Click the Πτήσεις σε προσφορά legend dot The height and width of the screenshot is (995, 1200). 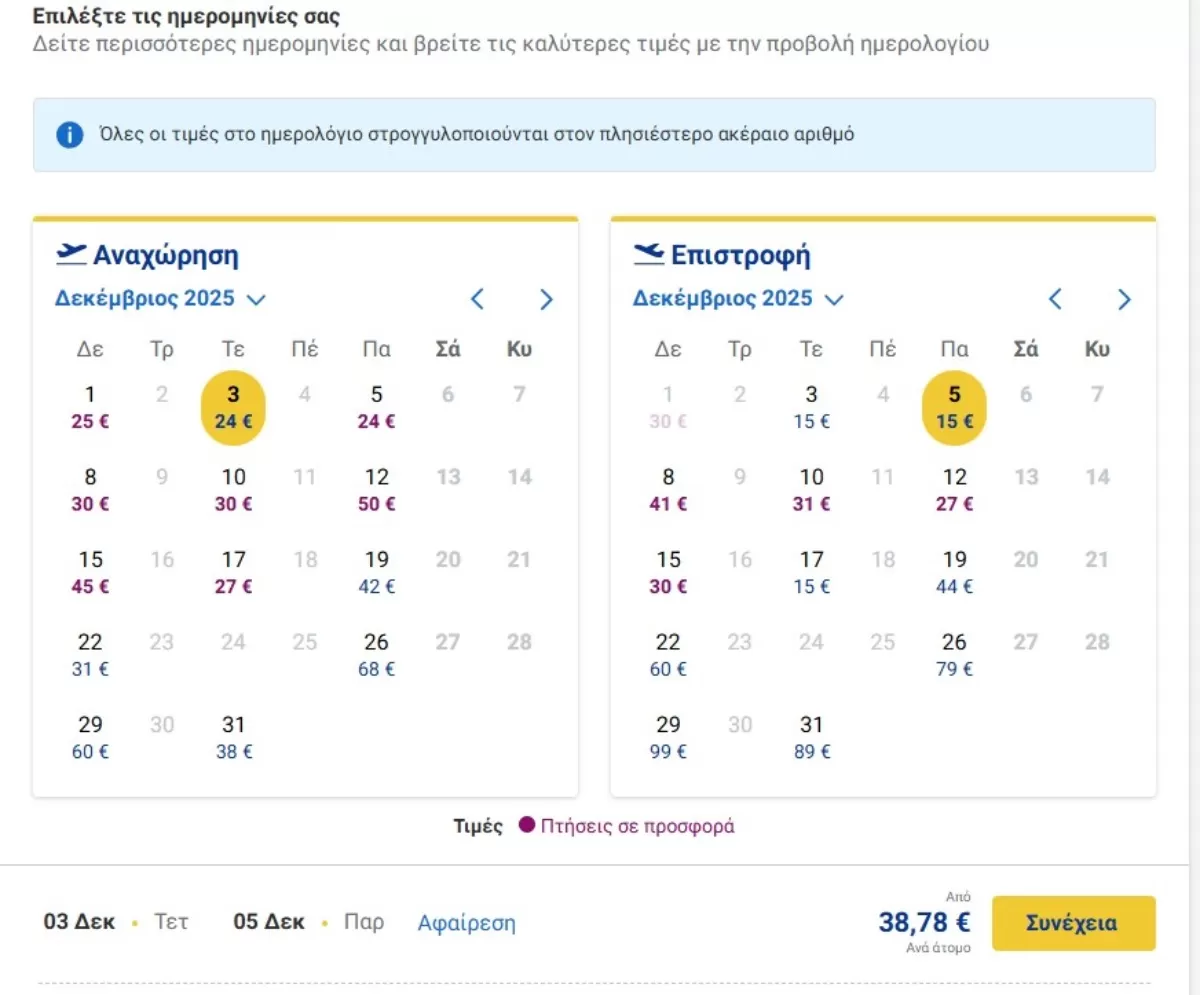pos(527,826)
